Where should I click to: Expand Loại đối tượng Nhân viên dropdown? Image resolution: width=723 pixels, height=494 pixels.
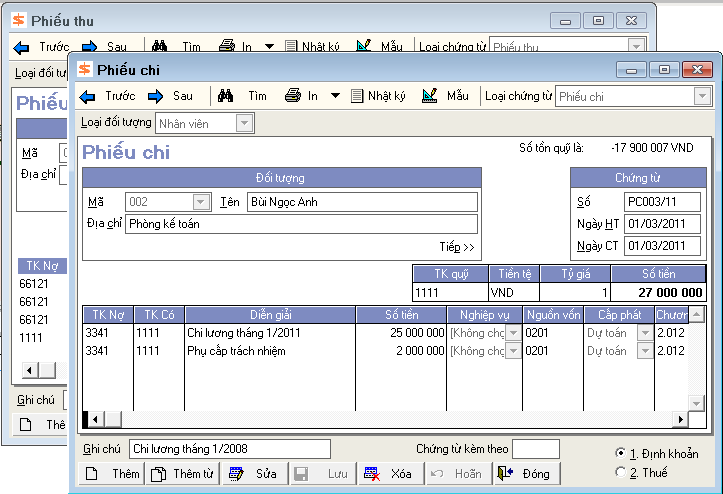[x=244, y=123]
